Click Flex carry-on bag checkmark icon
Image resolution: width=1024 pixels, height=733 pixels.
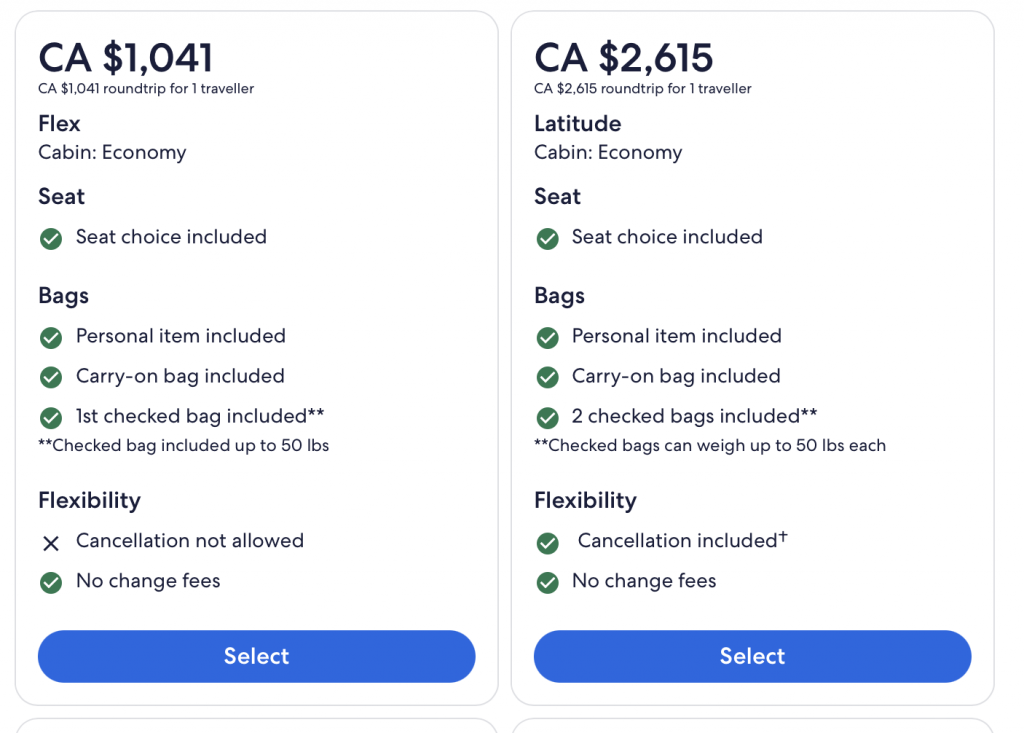pos(51,378)
